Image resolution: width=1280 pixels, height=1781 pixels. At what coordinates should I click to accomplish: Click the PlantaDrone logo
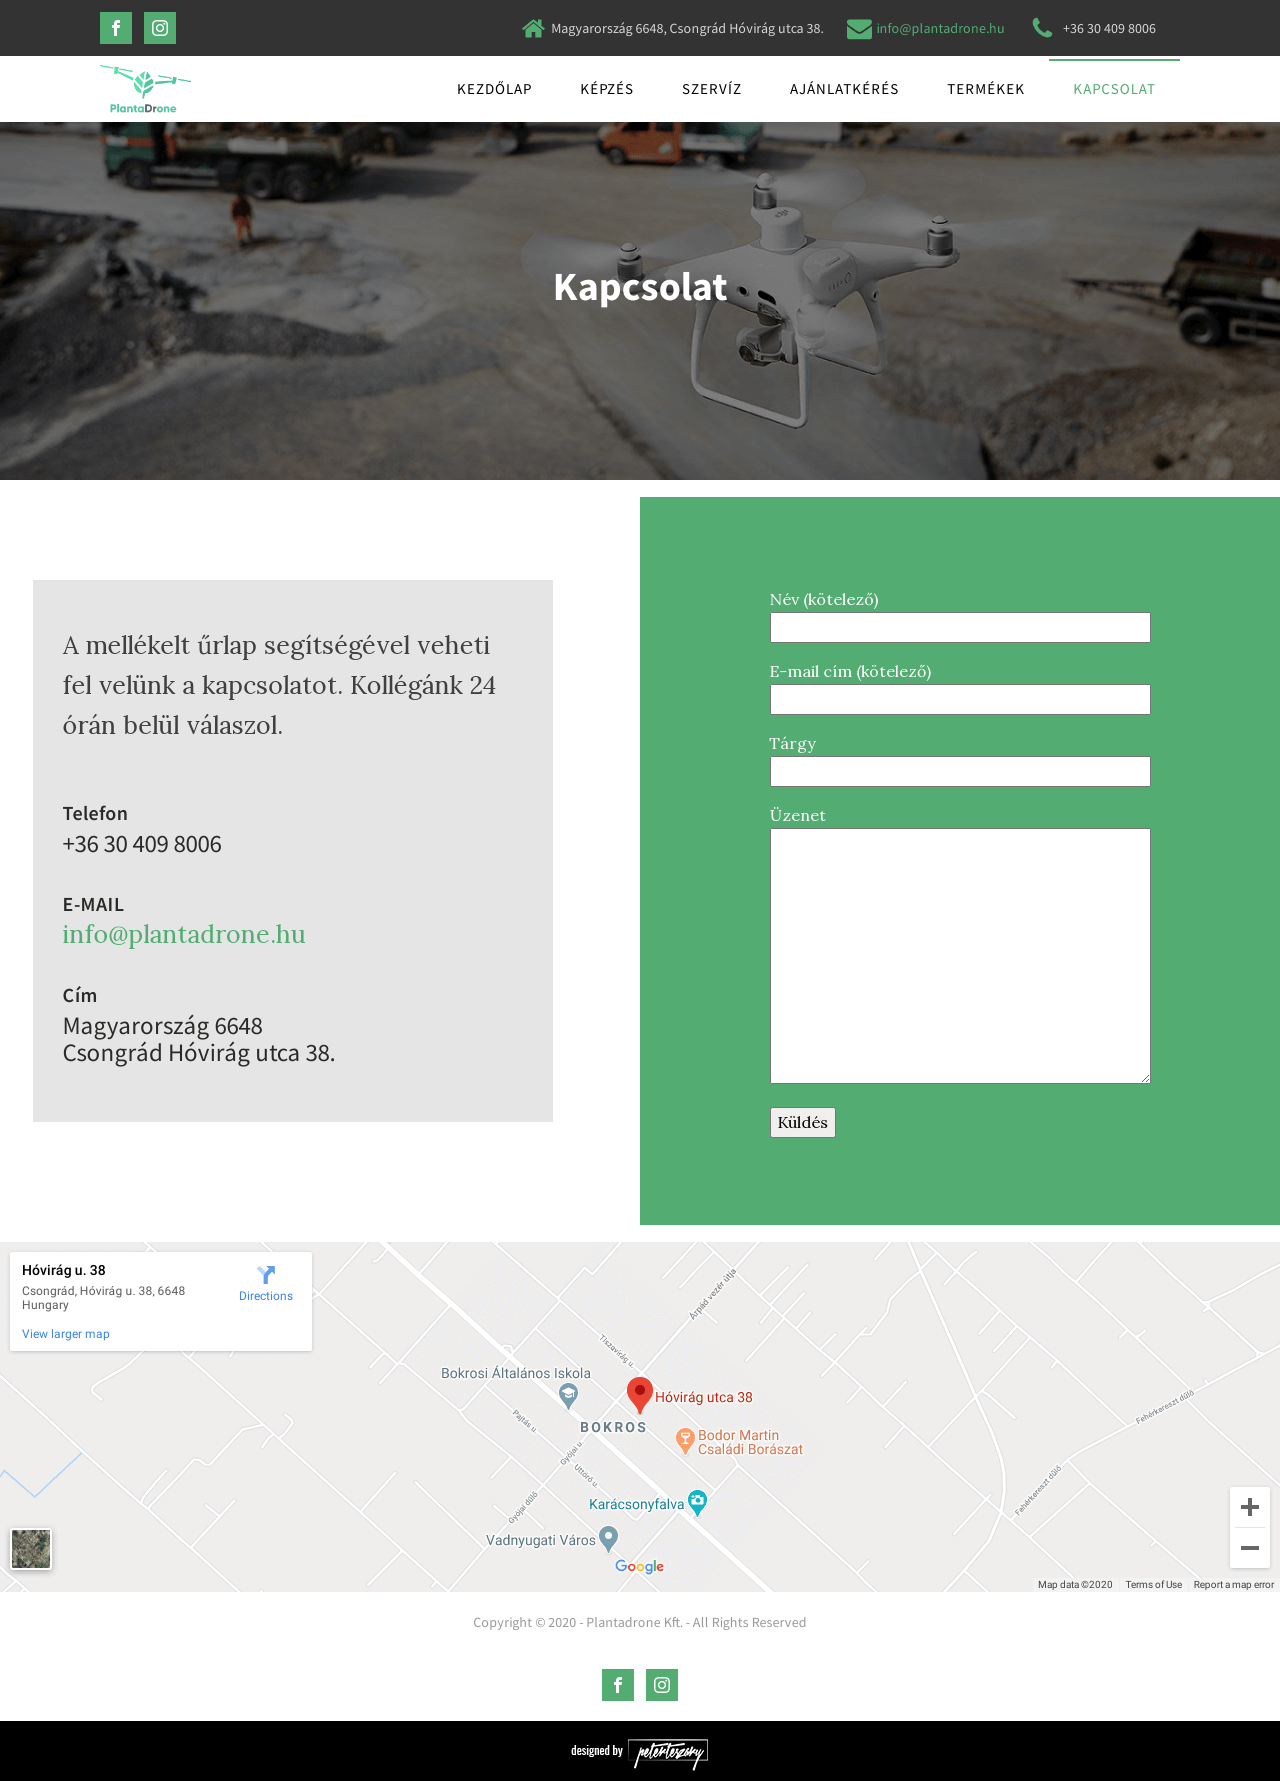click(x=144, y=89)
